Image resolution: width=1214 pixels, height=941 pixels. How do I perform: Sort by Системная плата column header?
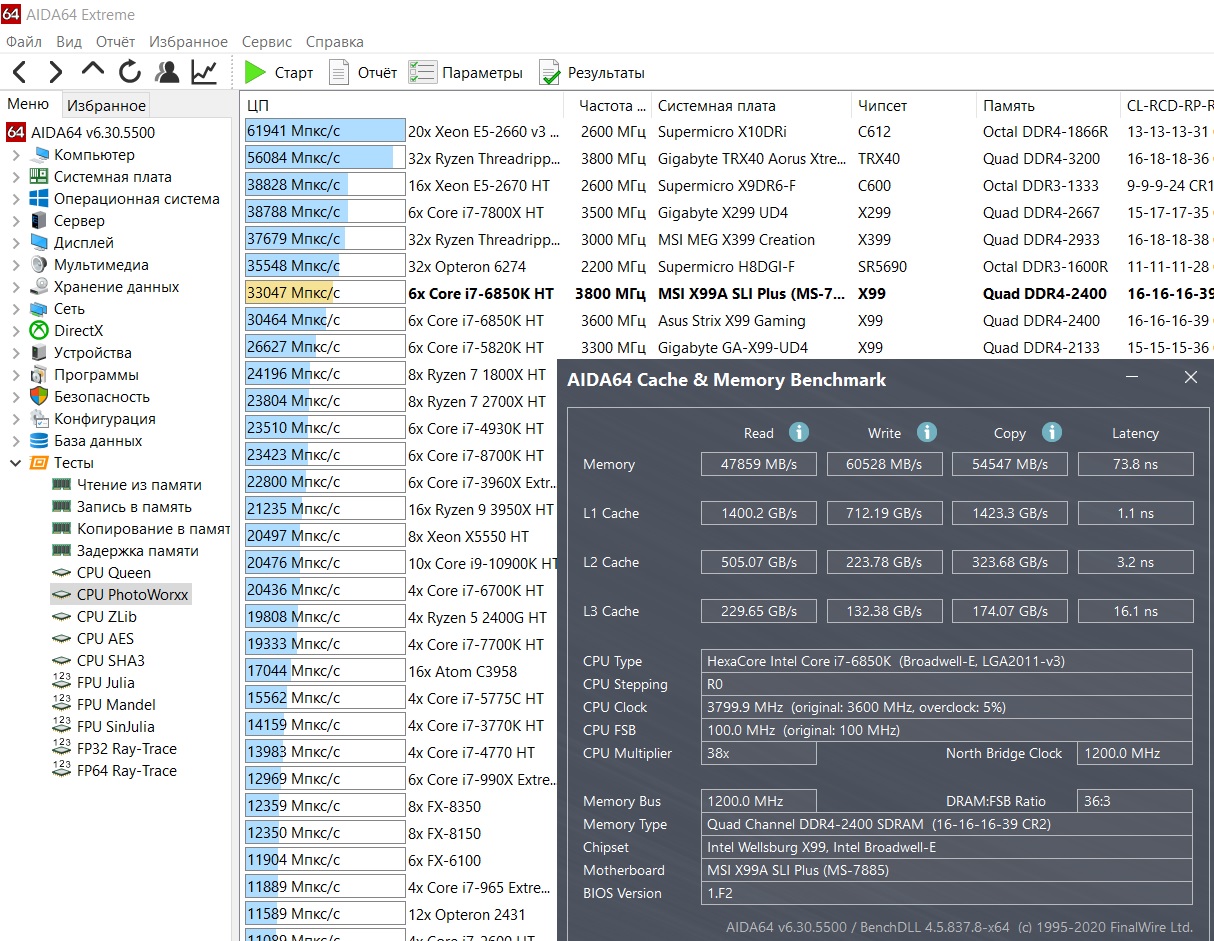click(751, 105)
